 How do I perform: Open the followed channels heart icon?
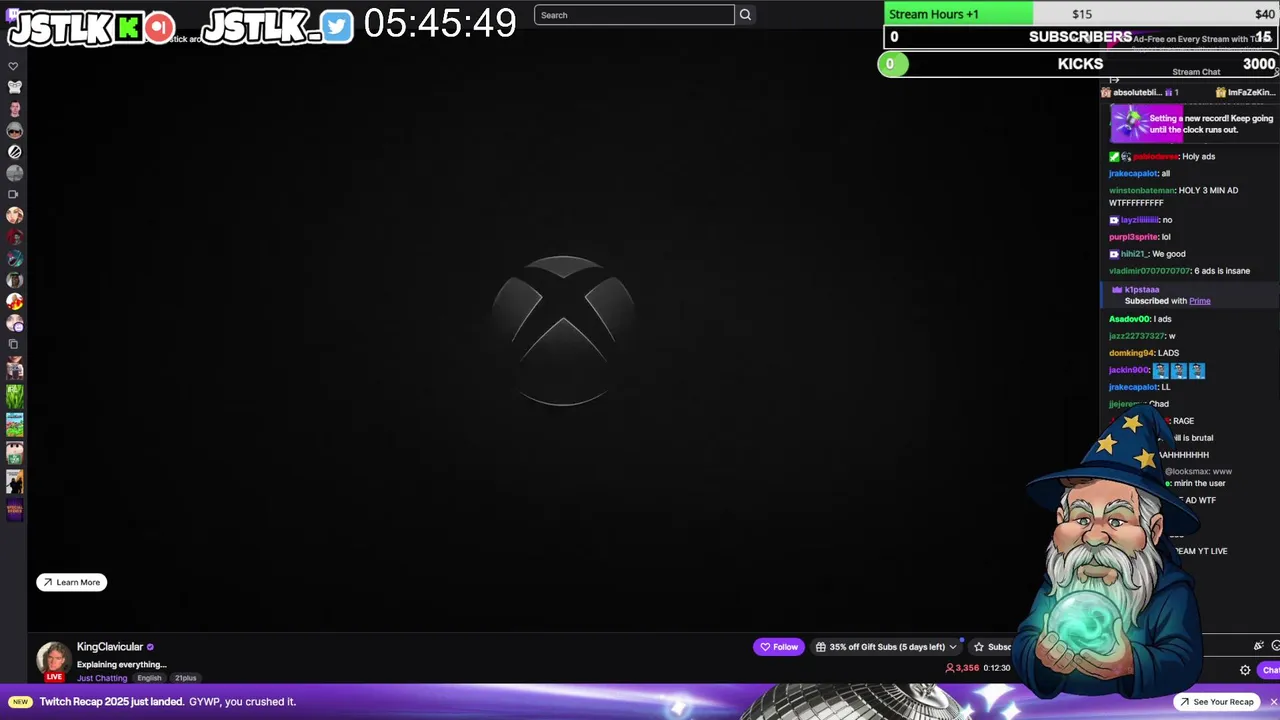[14, 66]
